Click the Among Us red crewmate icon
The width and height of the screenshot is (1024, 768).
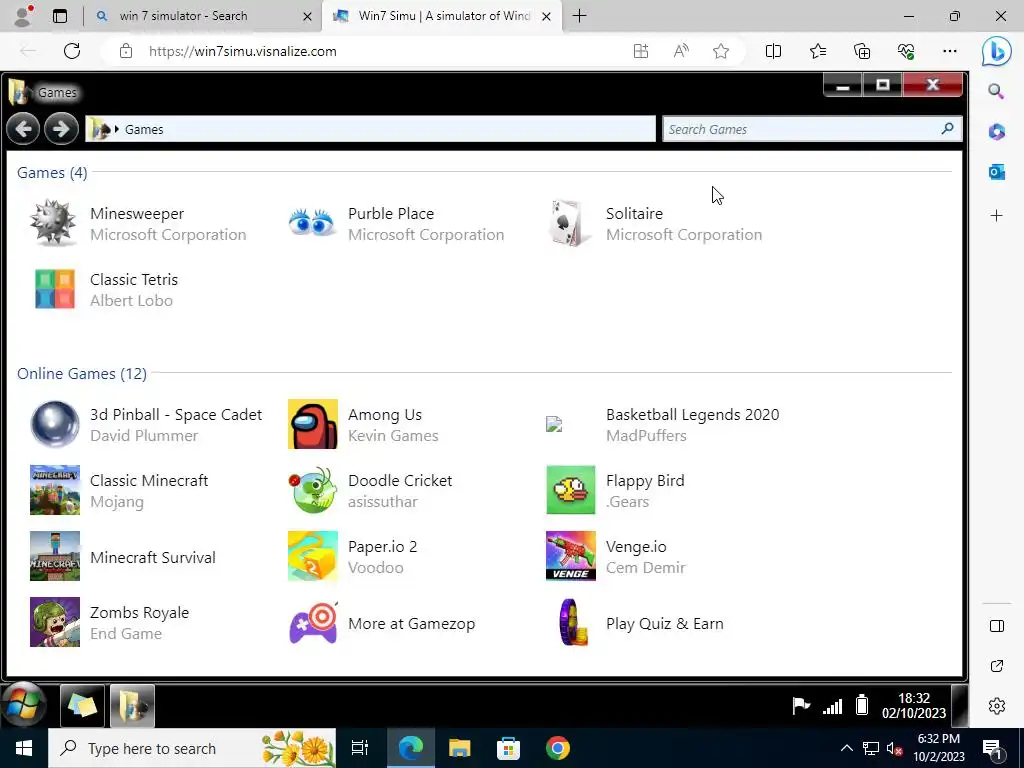[x=313, y=424]
